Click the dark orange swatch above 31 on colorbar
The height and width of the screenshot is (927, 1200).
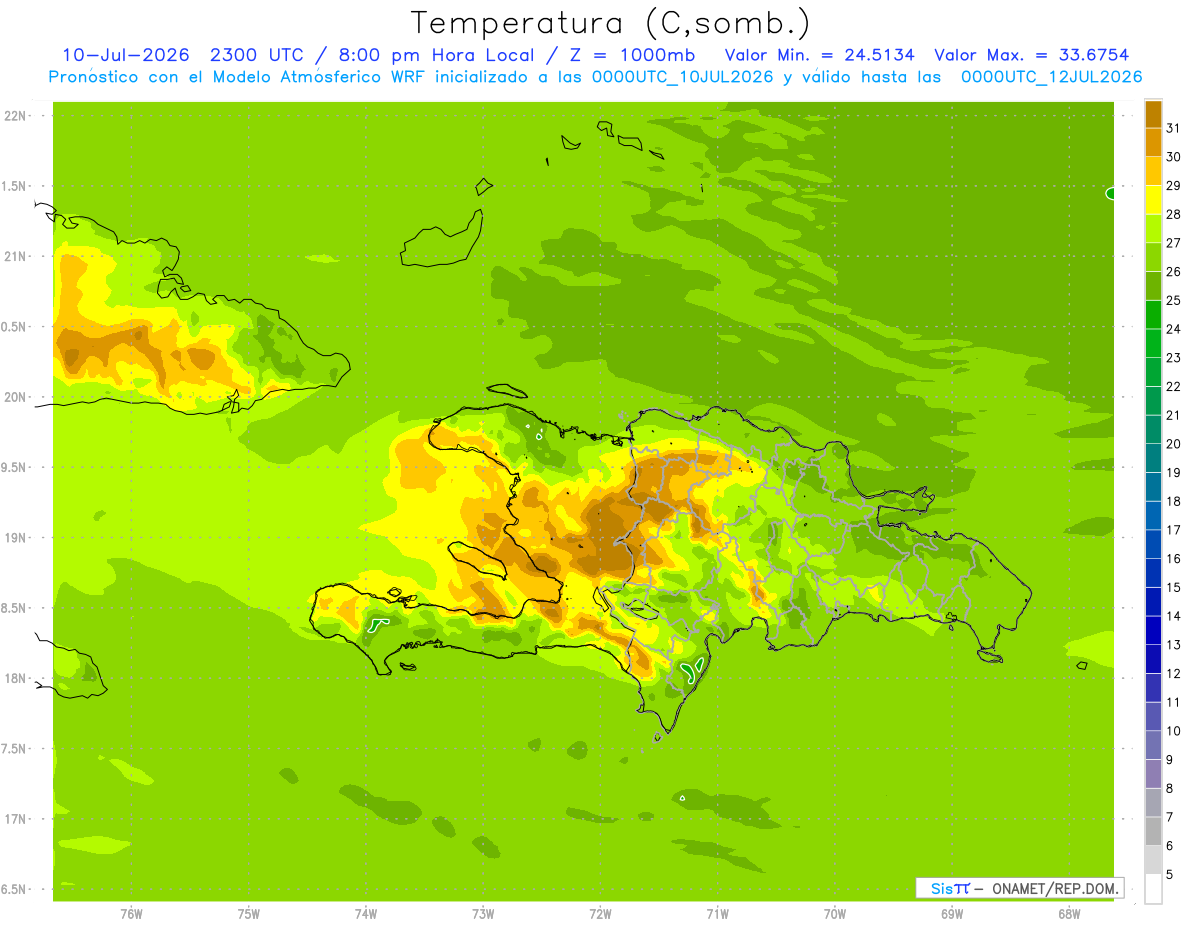(x=1153, y=114)
